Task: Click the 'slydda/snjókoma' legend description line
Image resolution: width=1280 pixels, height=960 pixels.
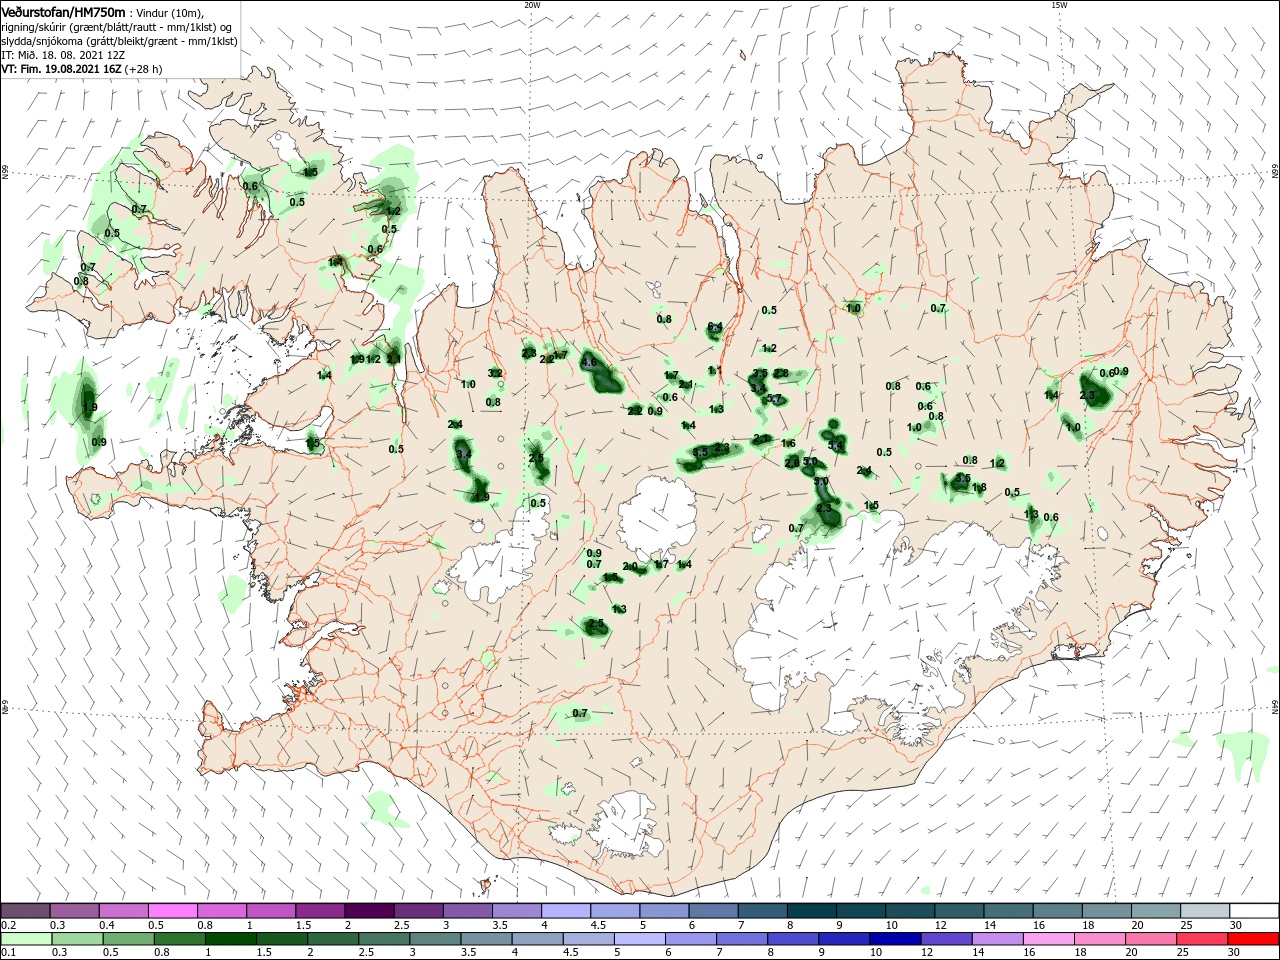Action: tap(118, 41)
